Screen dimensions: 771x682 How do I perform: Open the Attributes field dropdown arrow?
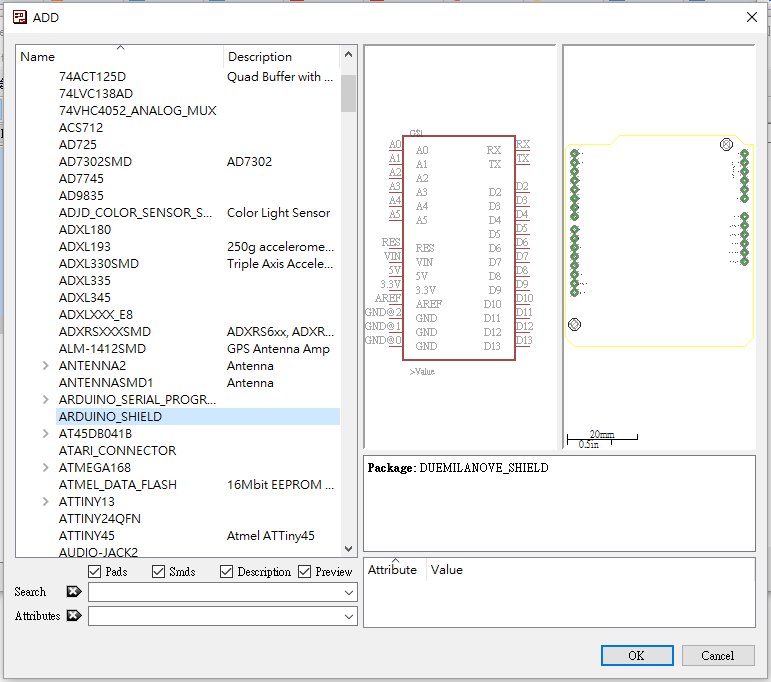coord(348,617)
